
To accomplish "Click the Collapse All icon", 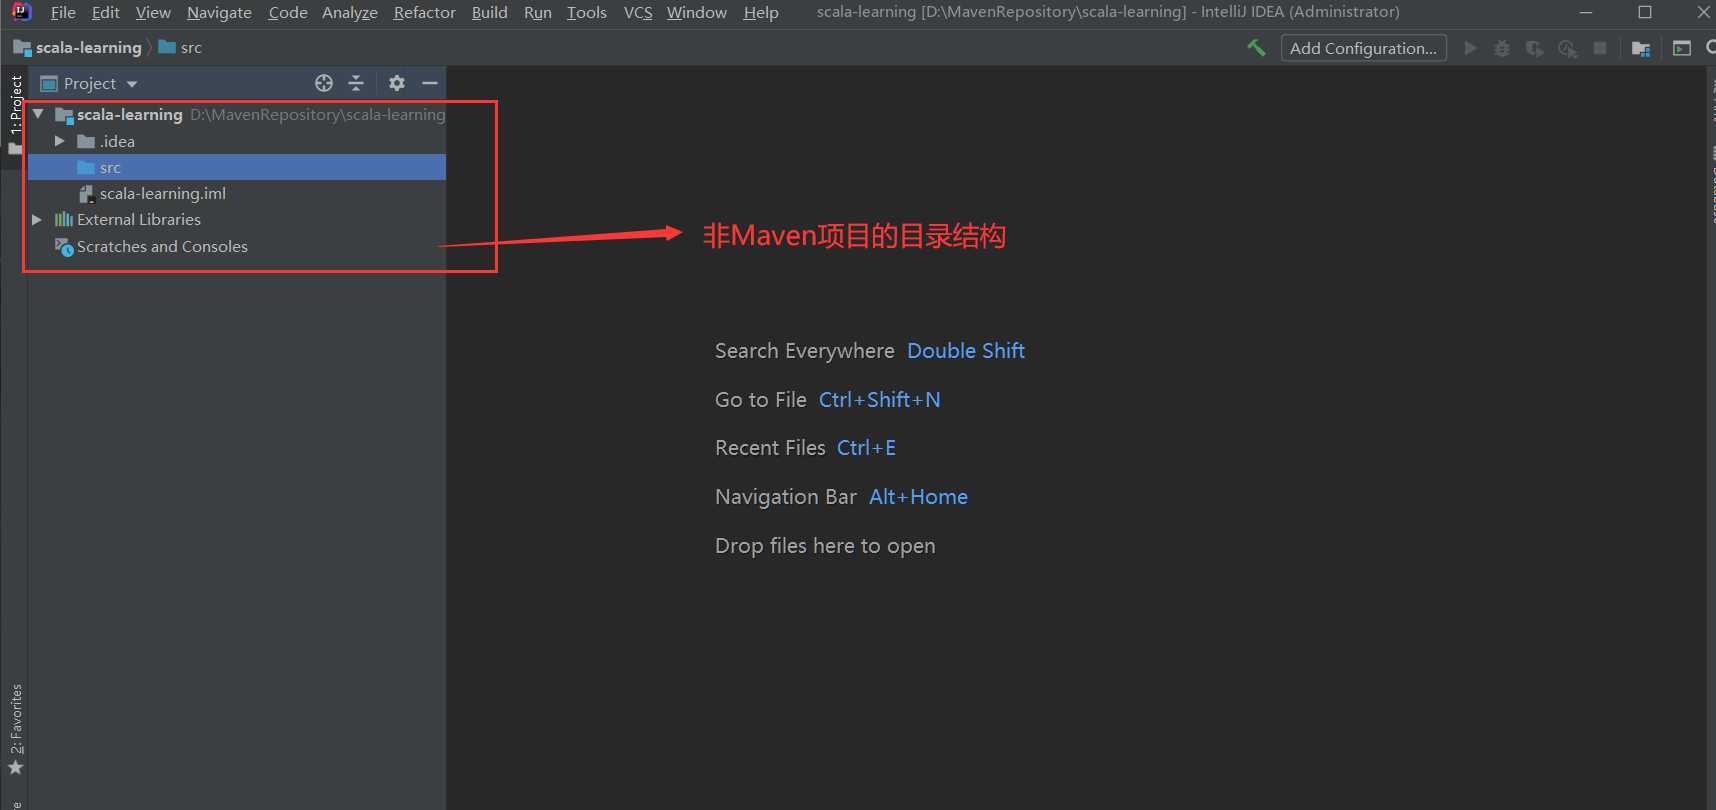I will click(x=356, y=83).
